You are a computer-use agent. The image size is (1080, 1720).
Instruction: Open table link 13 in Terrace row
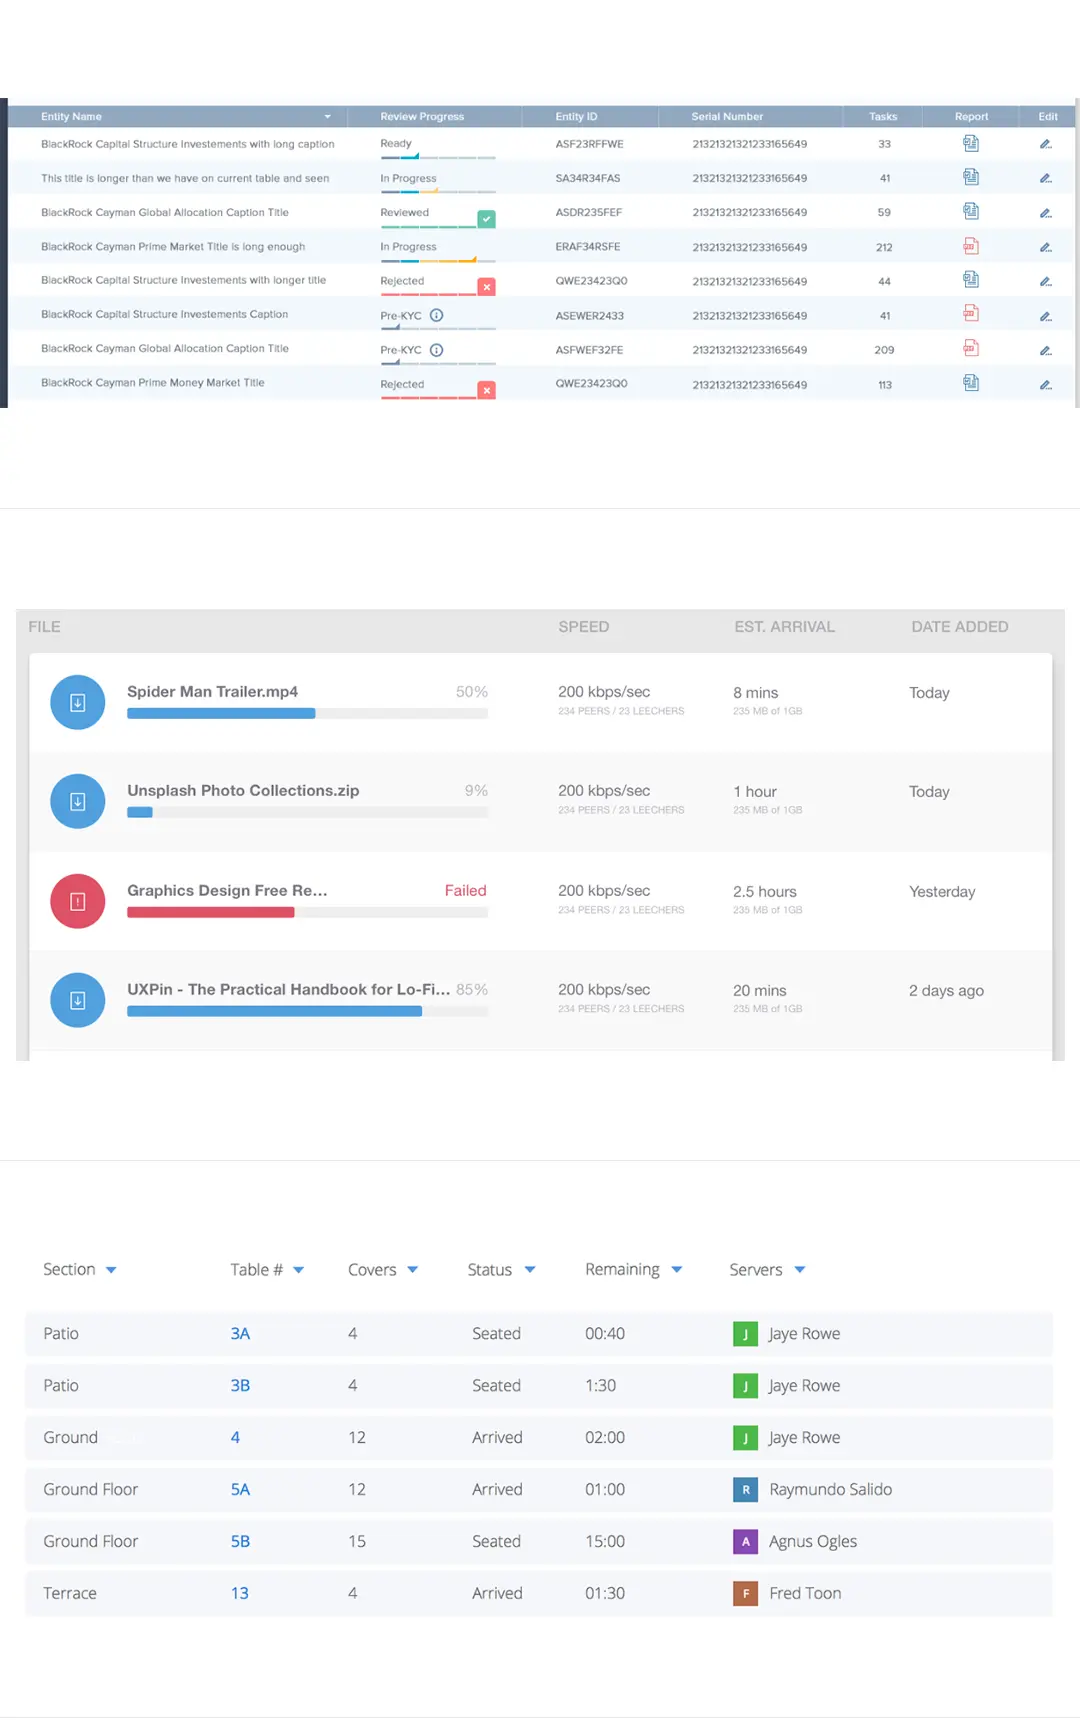(x=240, y=1594)
